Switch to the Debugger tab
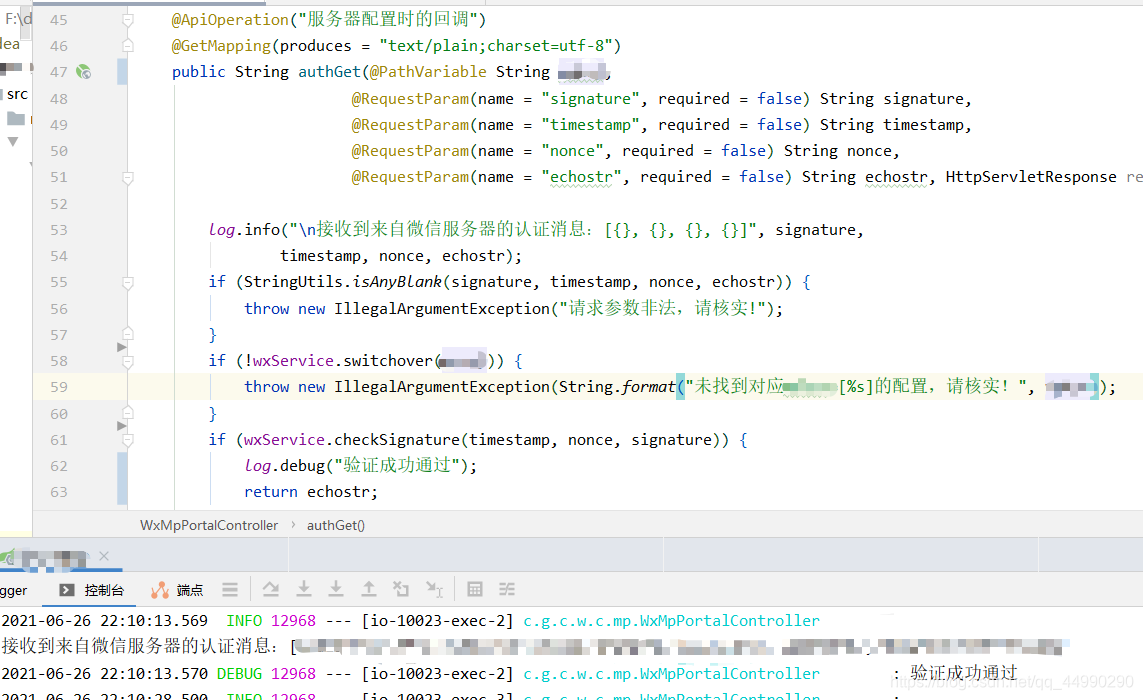 [14, 590]
